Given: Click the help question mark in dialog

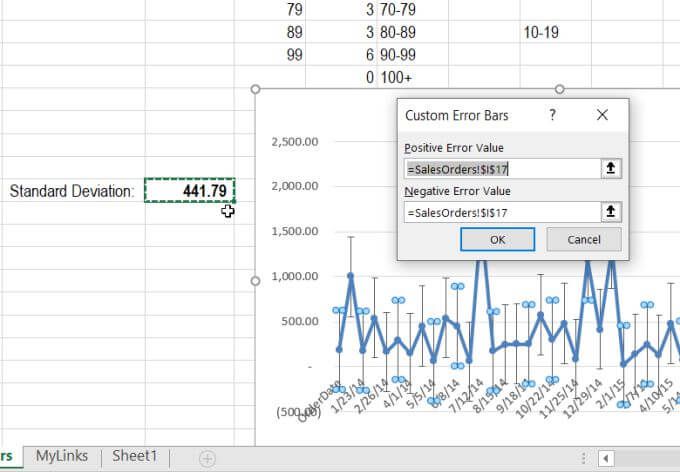Looking at the screenshot, I should pyautogui.click(x=552, y=115).
